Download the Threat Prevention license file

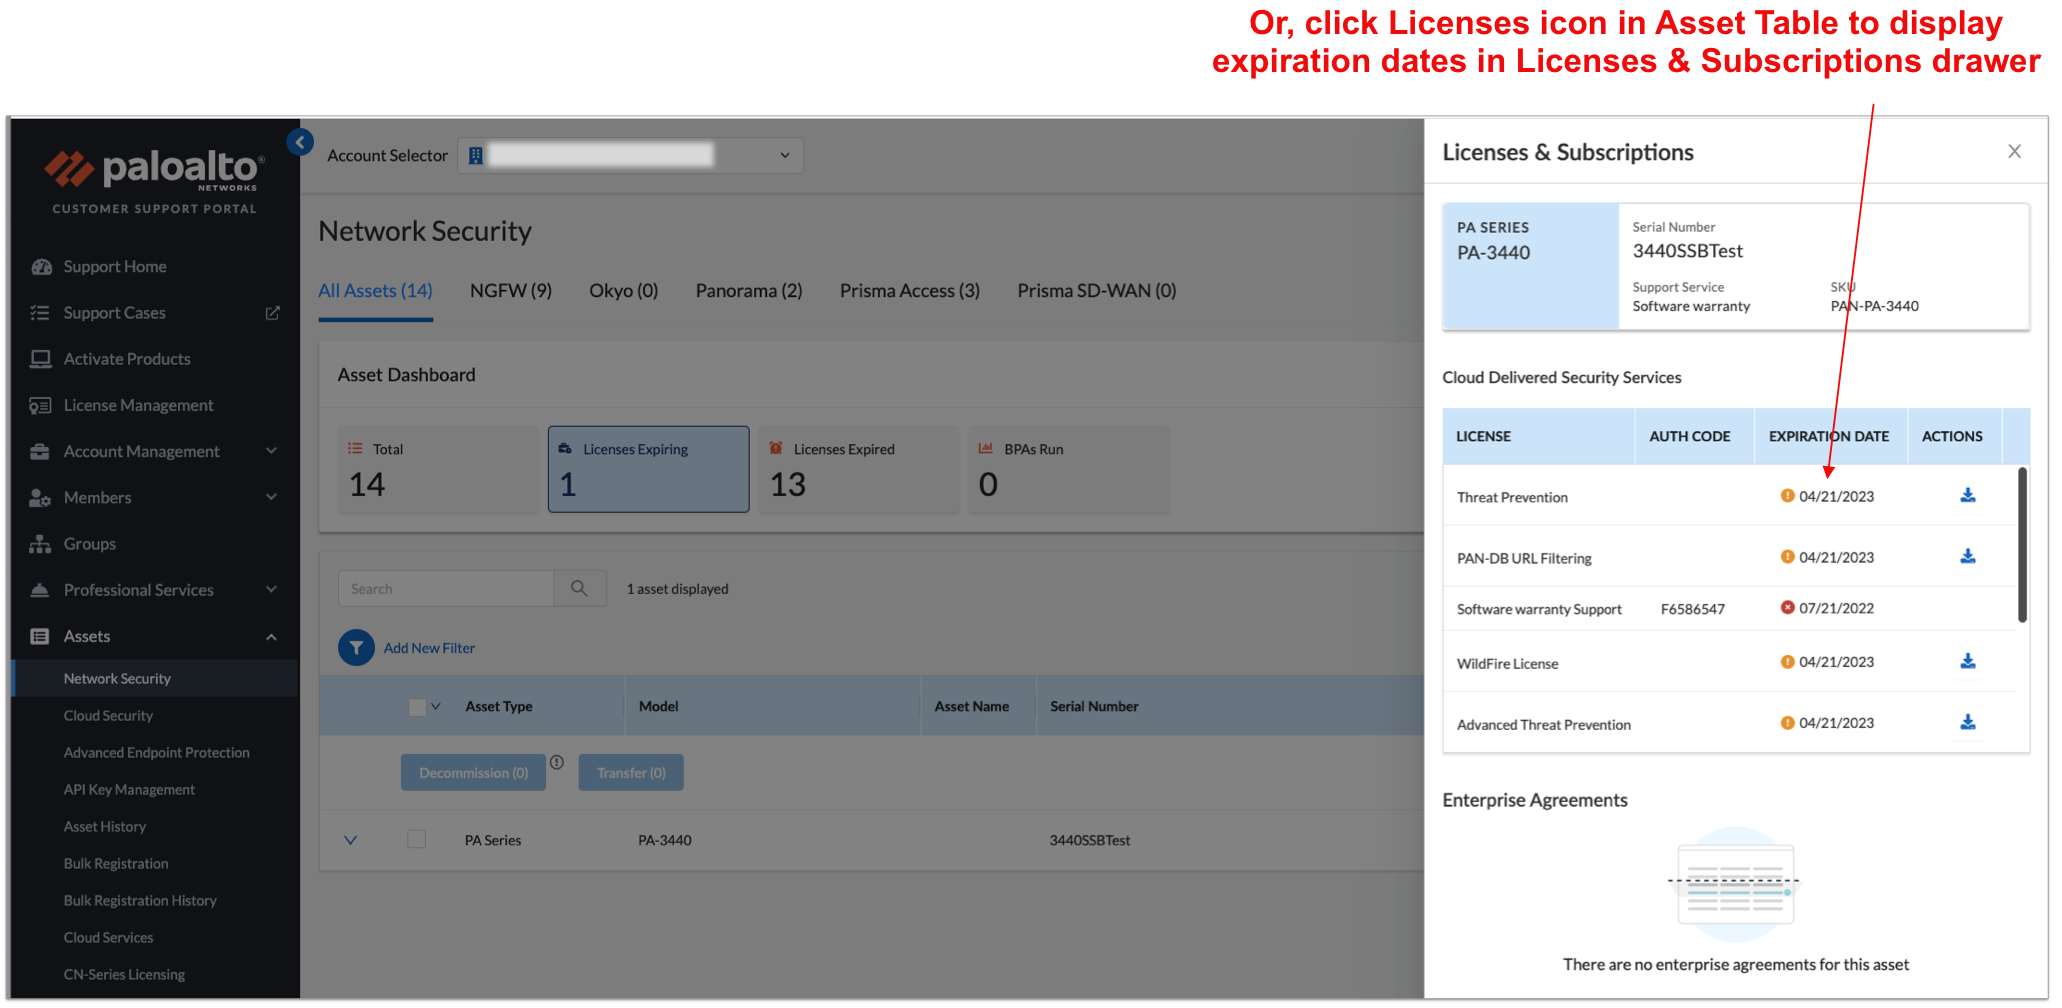tap(1968, 494)
